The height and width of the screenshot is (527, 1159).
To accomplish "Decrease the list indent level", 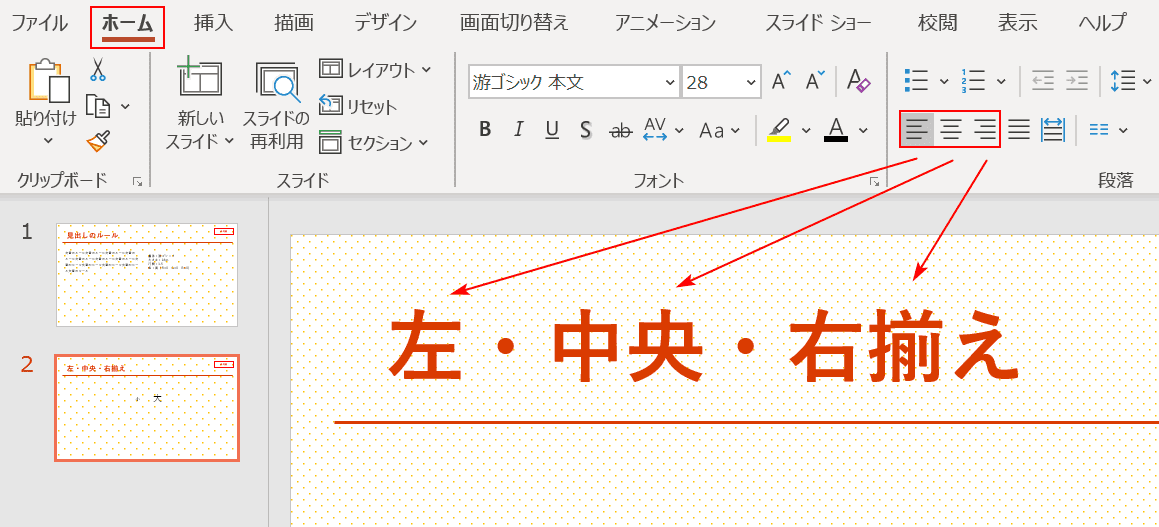I will pos(1042,81).
